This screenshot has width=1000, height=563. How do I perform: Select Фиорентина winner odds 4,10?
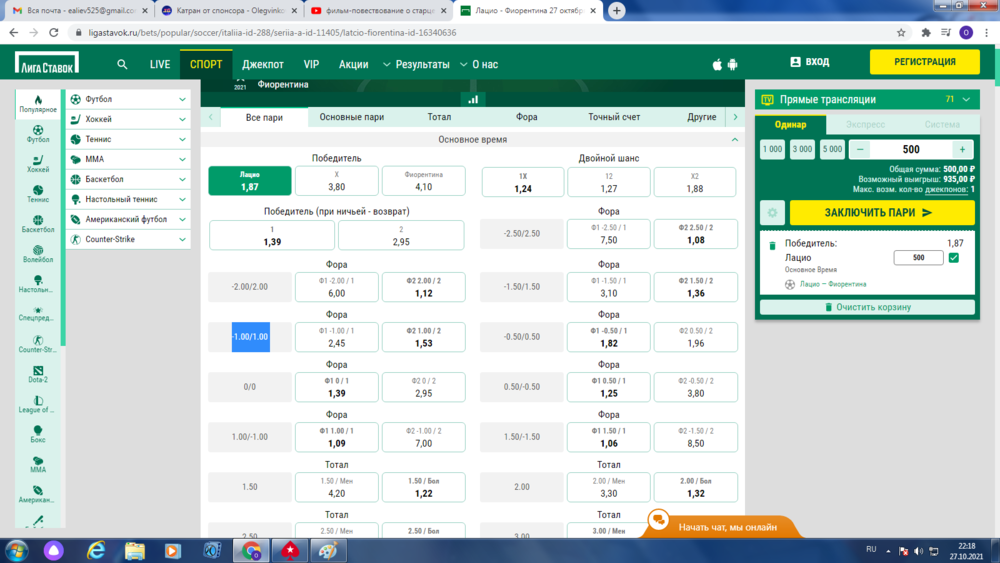[x=423, y=181]
